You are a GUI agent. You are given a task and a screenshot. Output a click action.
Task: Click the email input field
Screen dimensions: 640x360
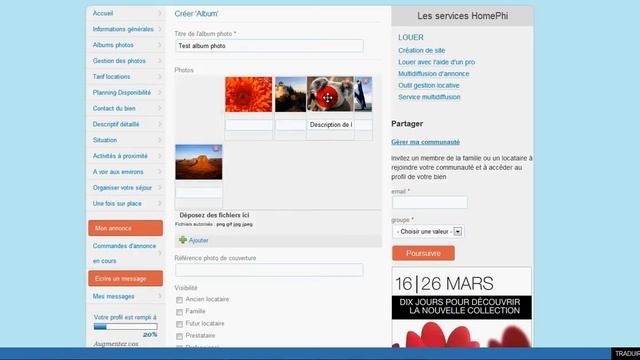point(430,202)
